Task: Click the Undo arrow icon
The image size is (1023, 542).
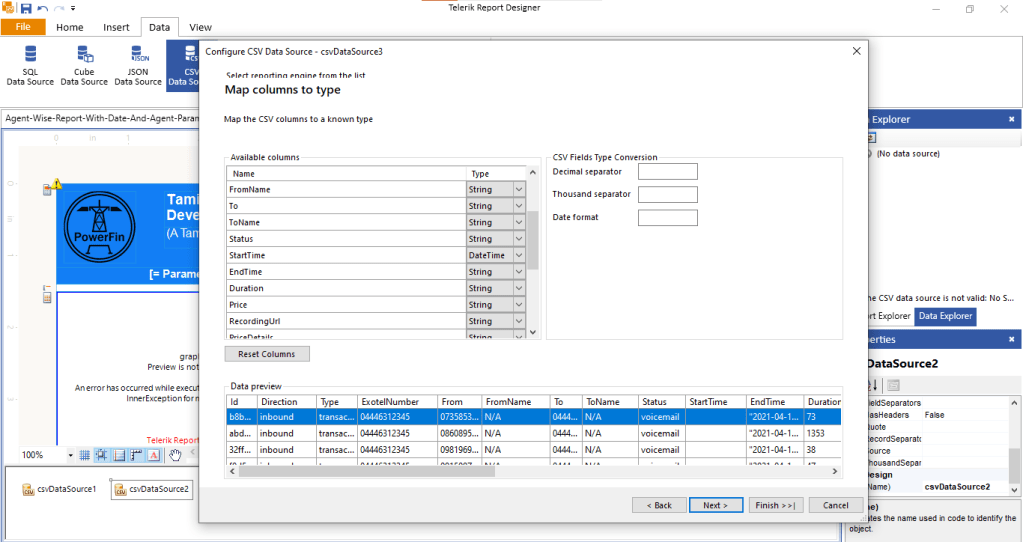Action: point(42,8)
